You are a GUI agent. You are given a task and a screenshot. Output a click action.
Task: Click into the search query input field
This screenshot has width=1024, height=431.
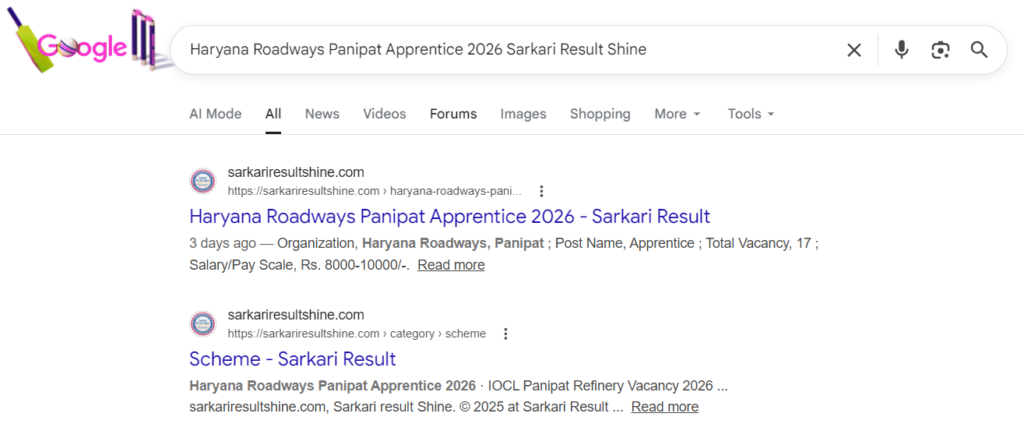point(500,50)
